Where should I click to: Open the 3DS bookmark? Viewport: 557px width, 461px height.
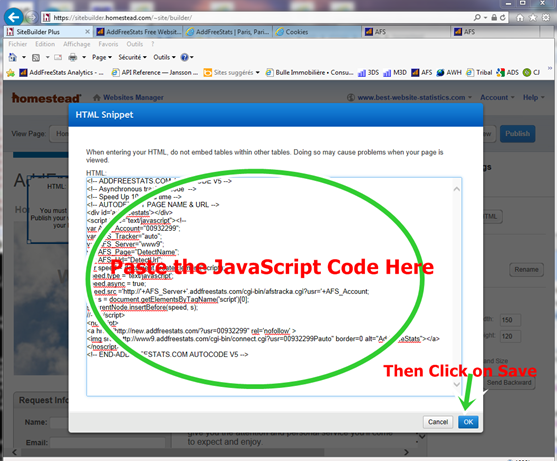(368, 73)
